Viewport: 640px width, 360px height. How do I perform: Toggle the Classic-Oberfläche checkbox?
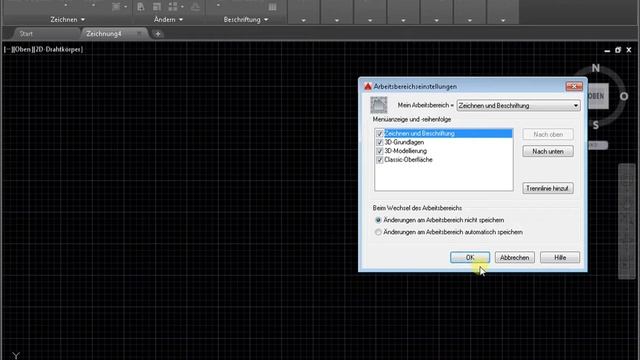click(x=380, y=160)
